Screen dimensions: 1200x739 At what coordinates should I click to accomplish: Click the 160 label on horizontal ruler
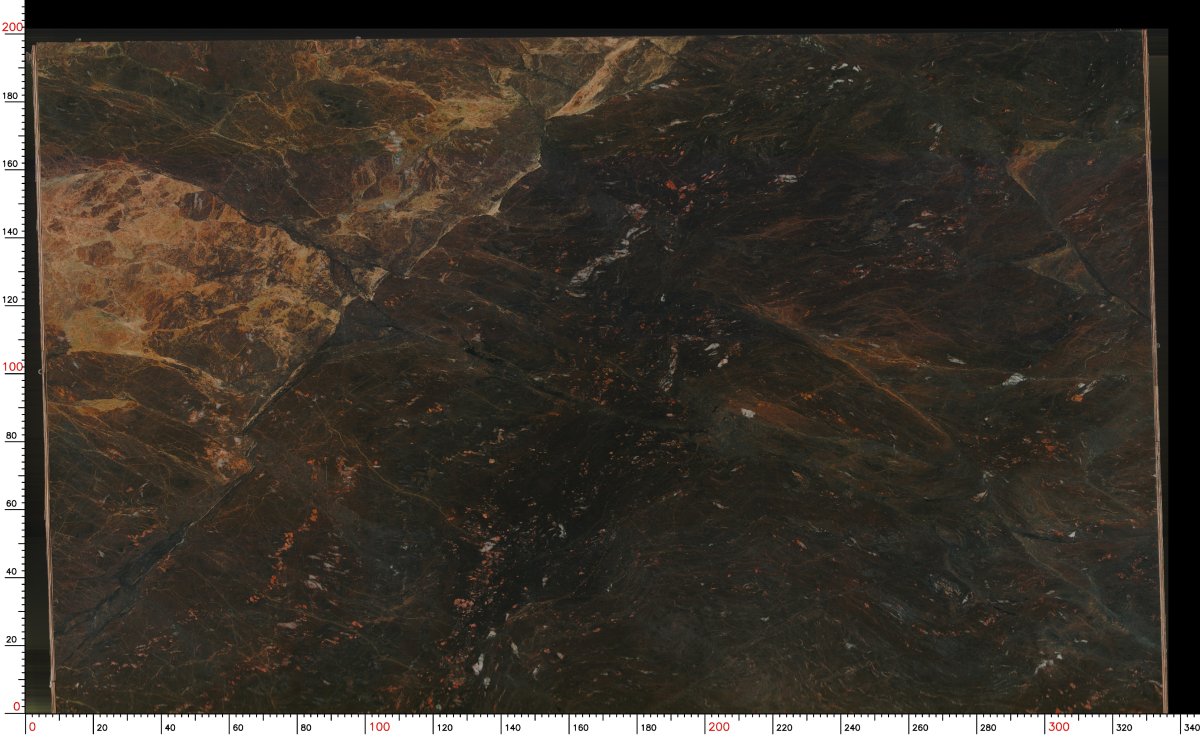581,728
